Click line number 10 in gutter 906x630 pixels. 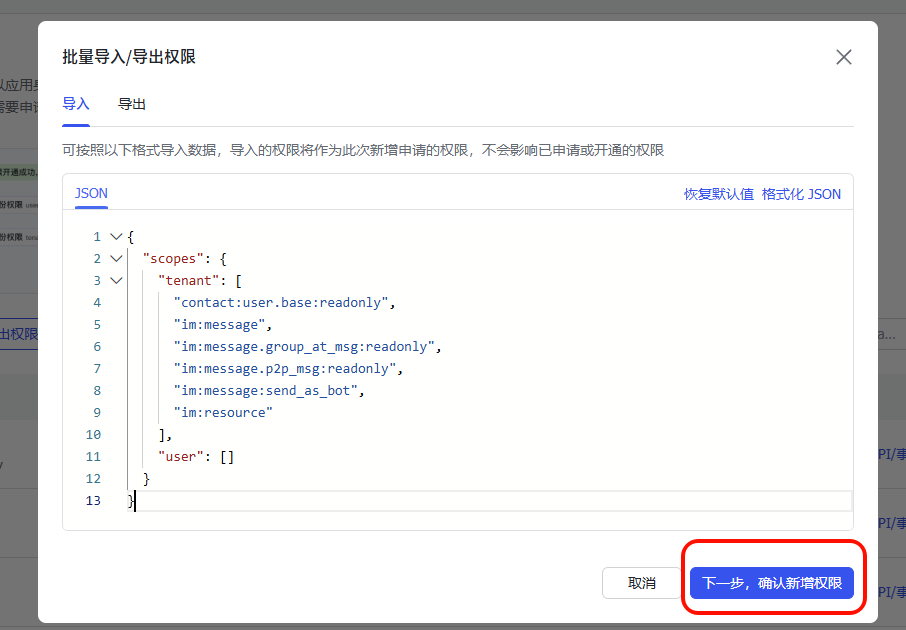tap(93, 434)
